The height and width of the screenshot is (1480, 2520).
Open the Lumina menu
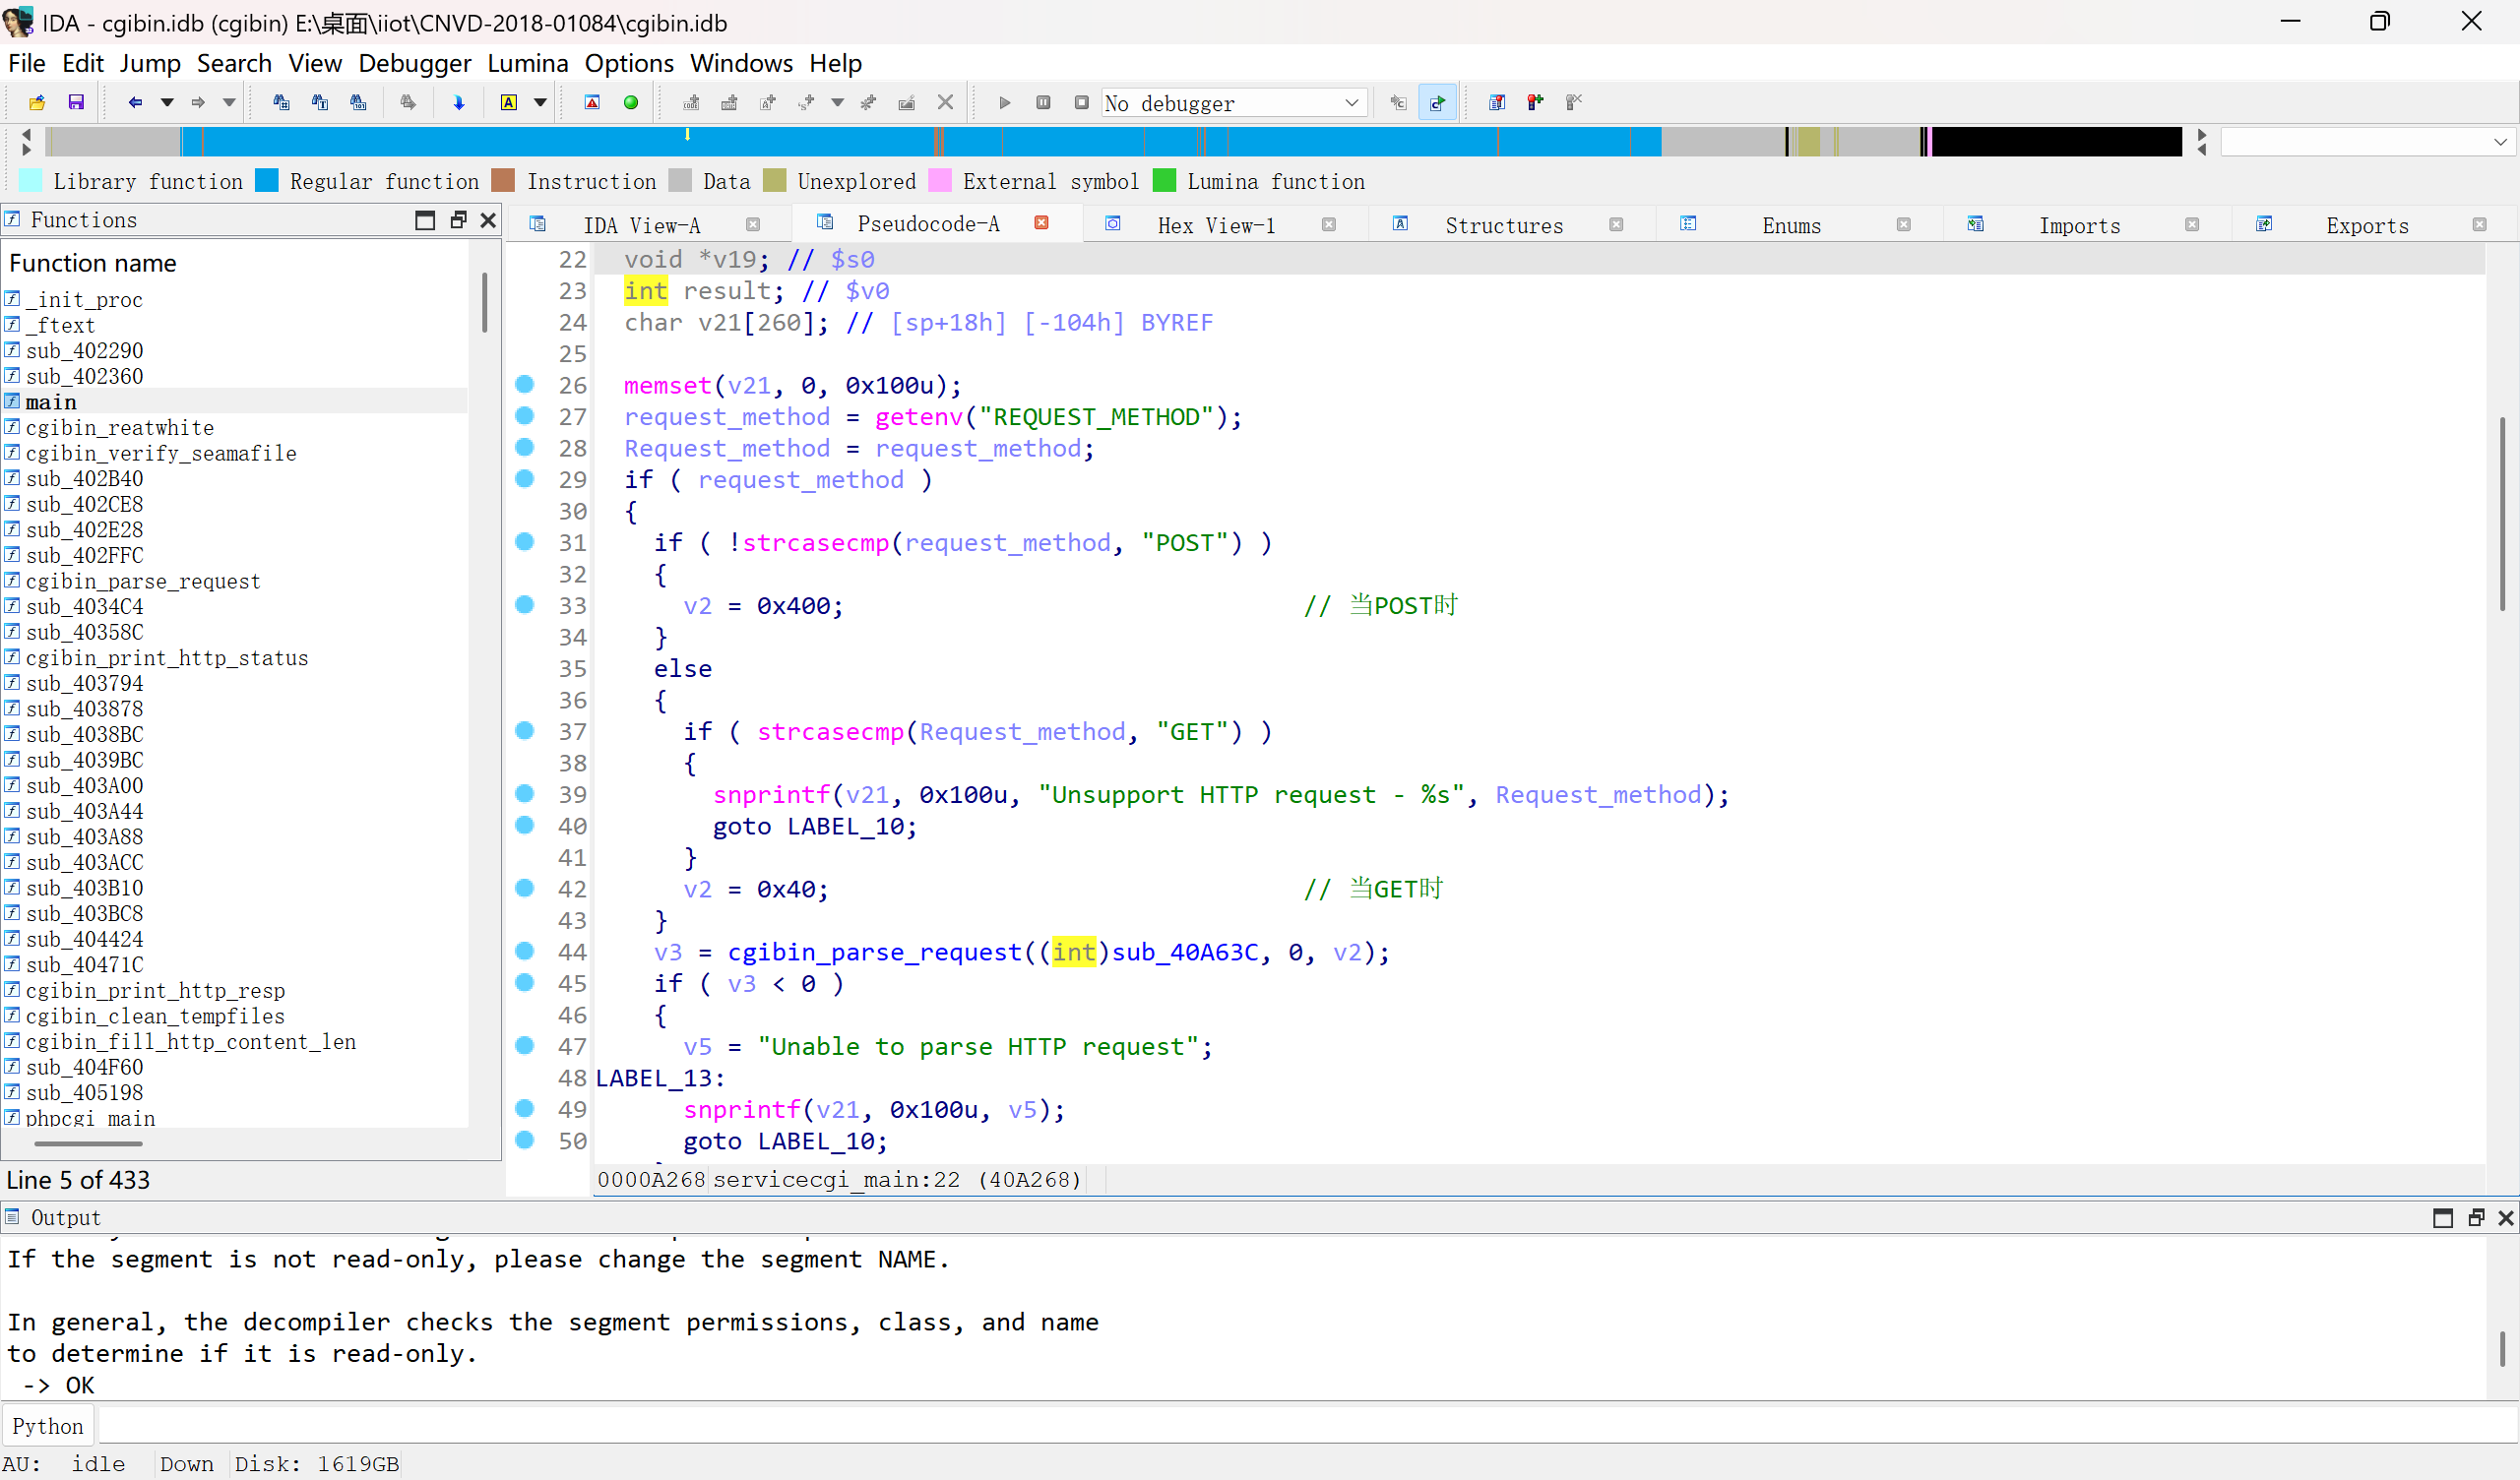(x=527, y=63)
